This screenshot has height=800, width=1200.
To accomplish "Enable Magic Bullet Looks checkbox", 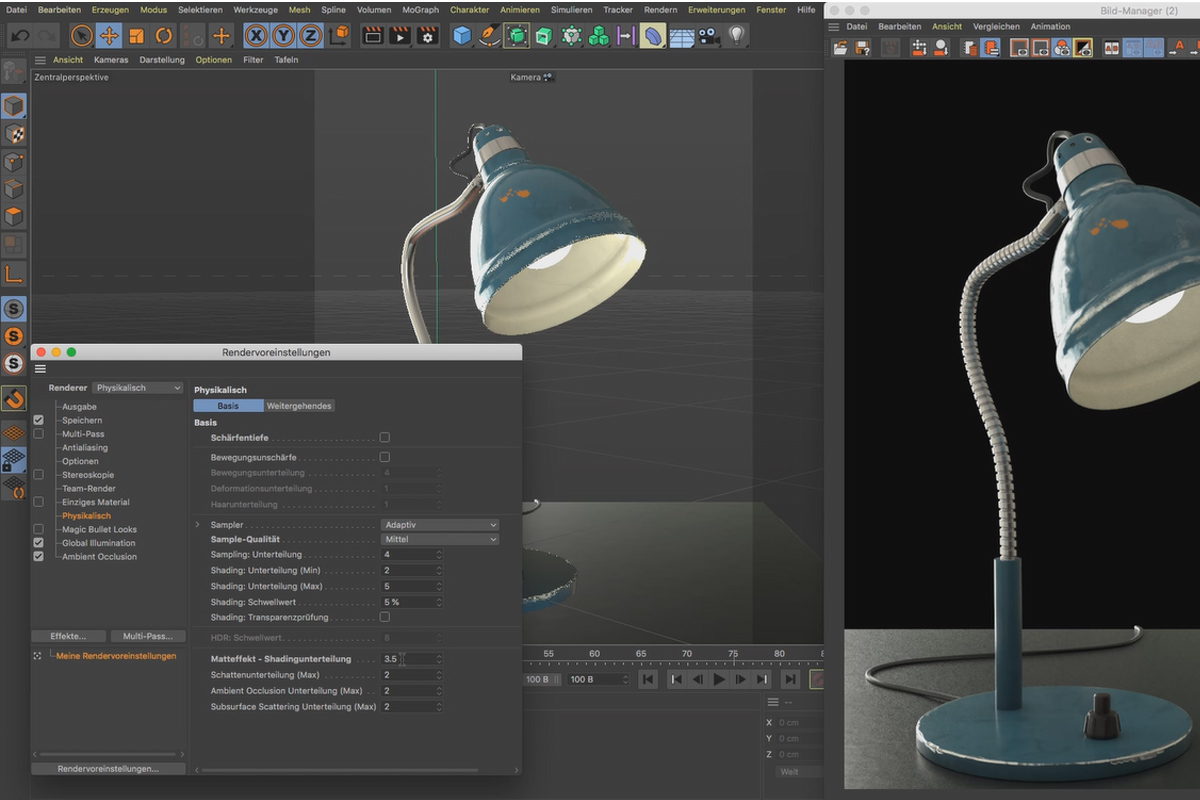I will [x=38, y=529].
